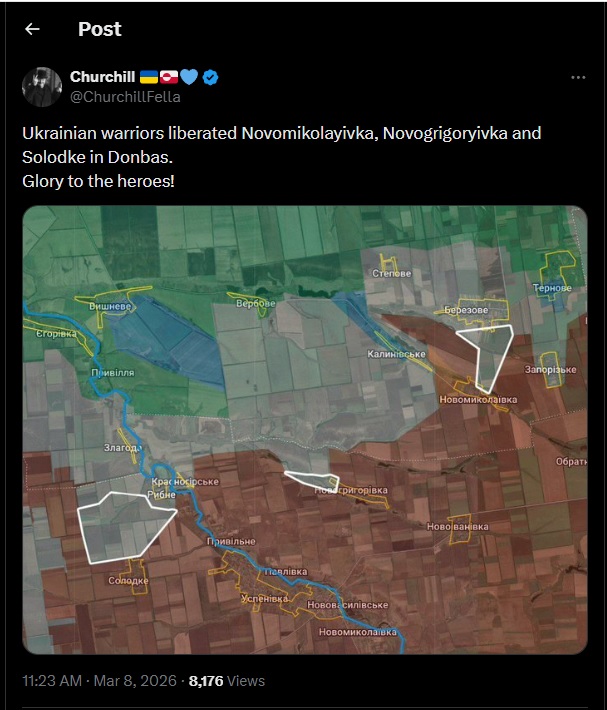This screenshot has width=607, height=710.
Task: Open the Churchill display name
Action: (x=102, y=77)
